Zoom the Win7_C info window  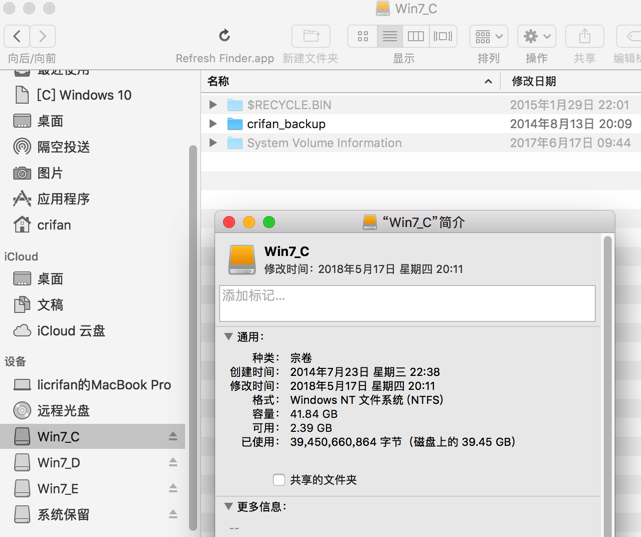[x=269, y=222]
